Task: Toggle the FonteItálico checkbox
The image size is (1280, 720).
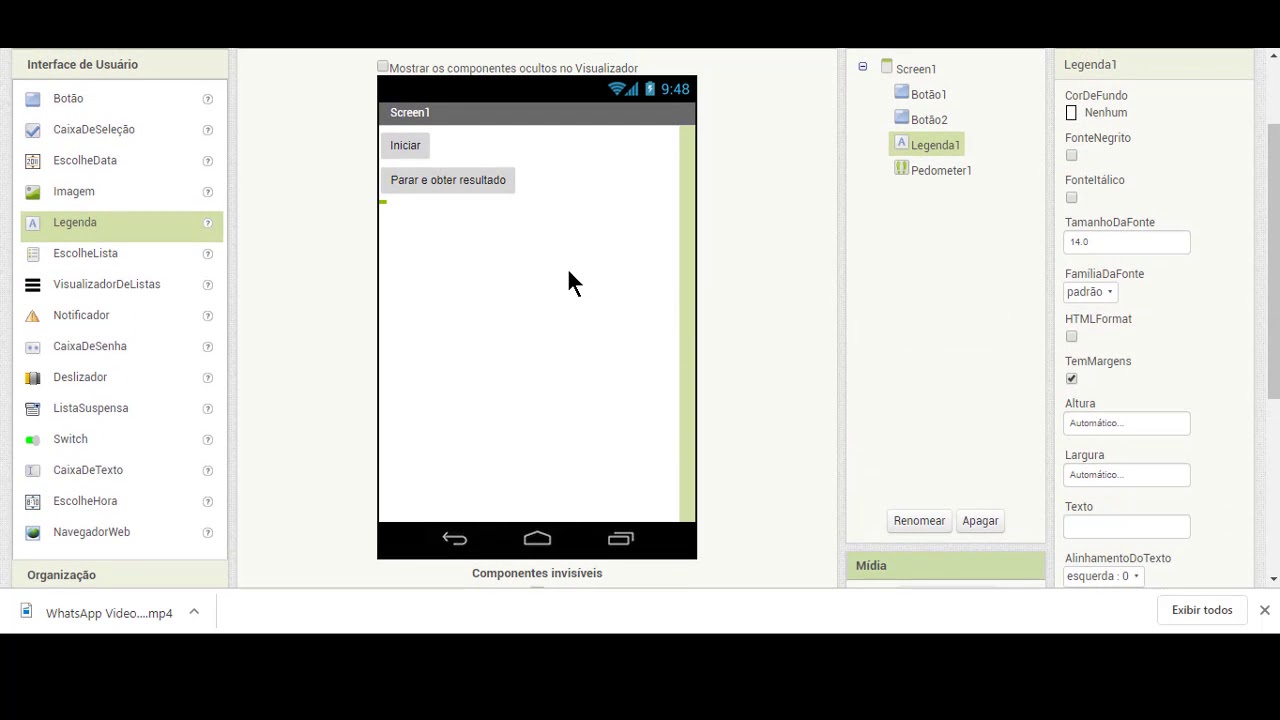Action: [1072, 198]
